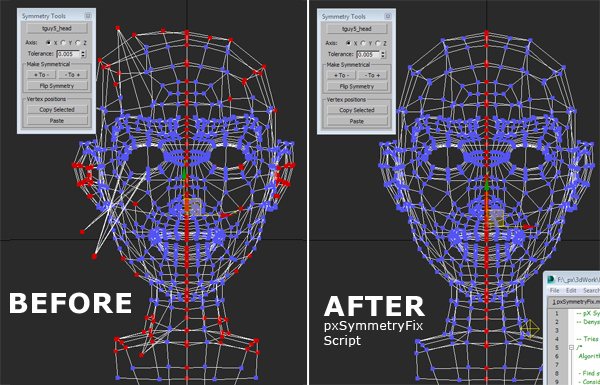
Task: Click the Tolerance spinner arrows in BEFORE panel
Action: pyautogui.click(x=83, y=54)
